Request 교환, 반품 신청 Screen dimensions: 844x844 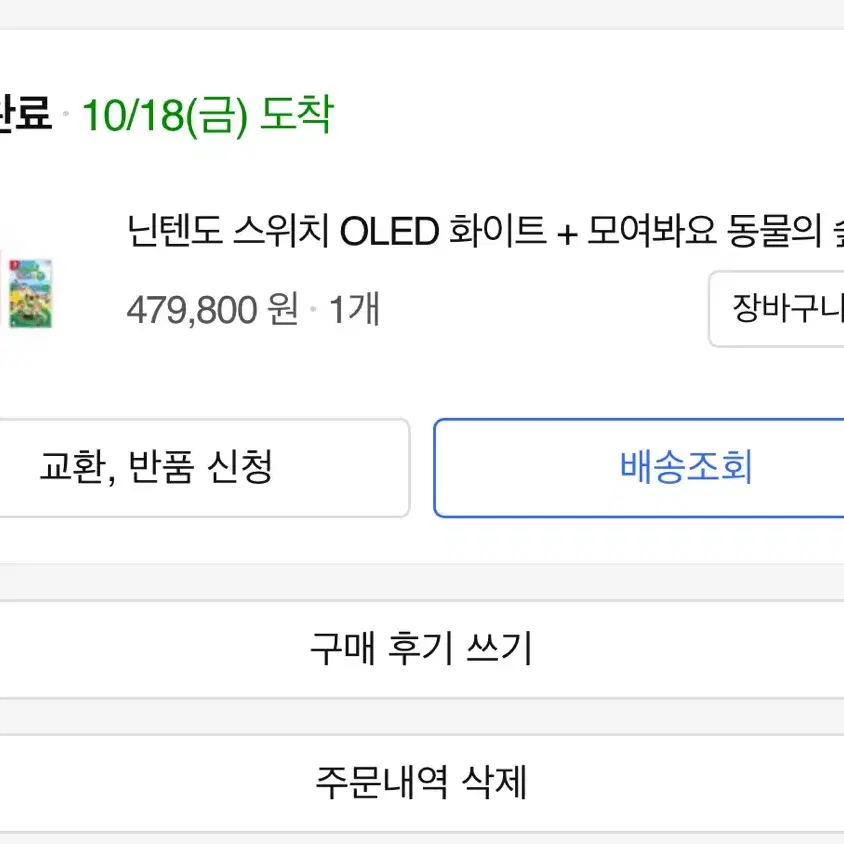point(205,468)
